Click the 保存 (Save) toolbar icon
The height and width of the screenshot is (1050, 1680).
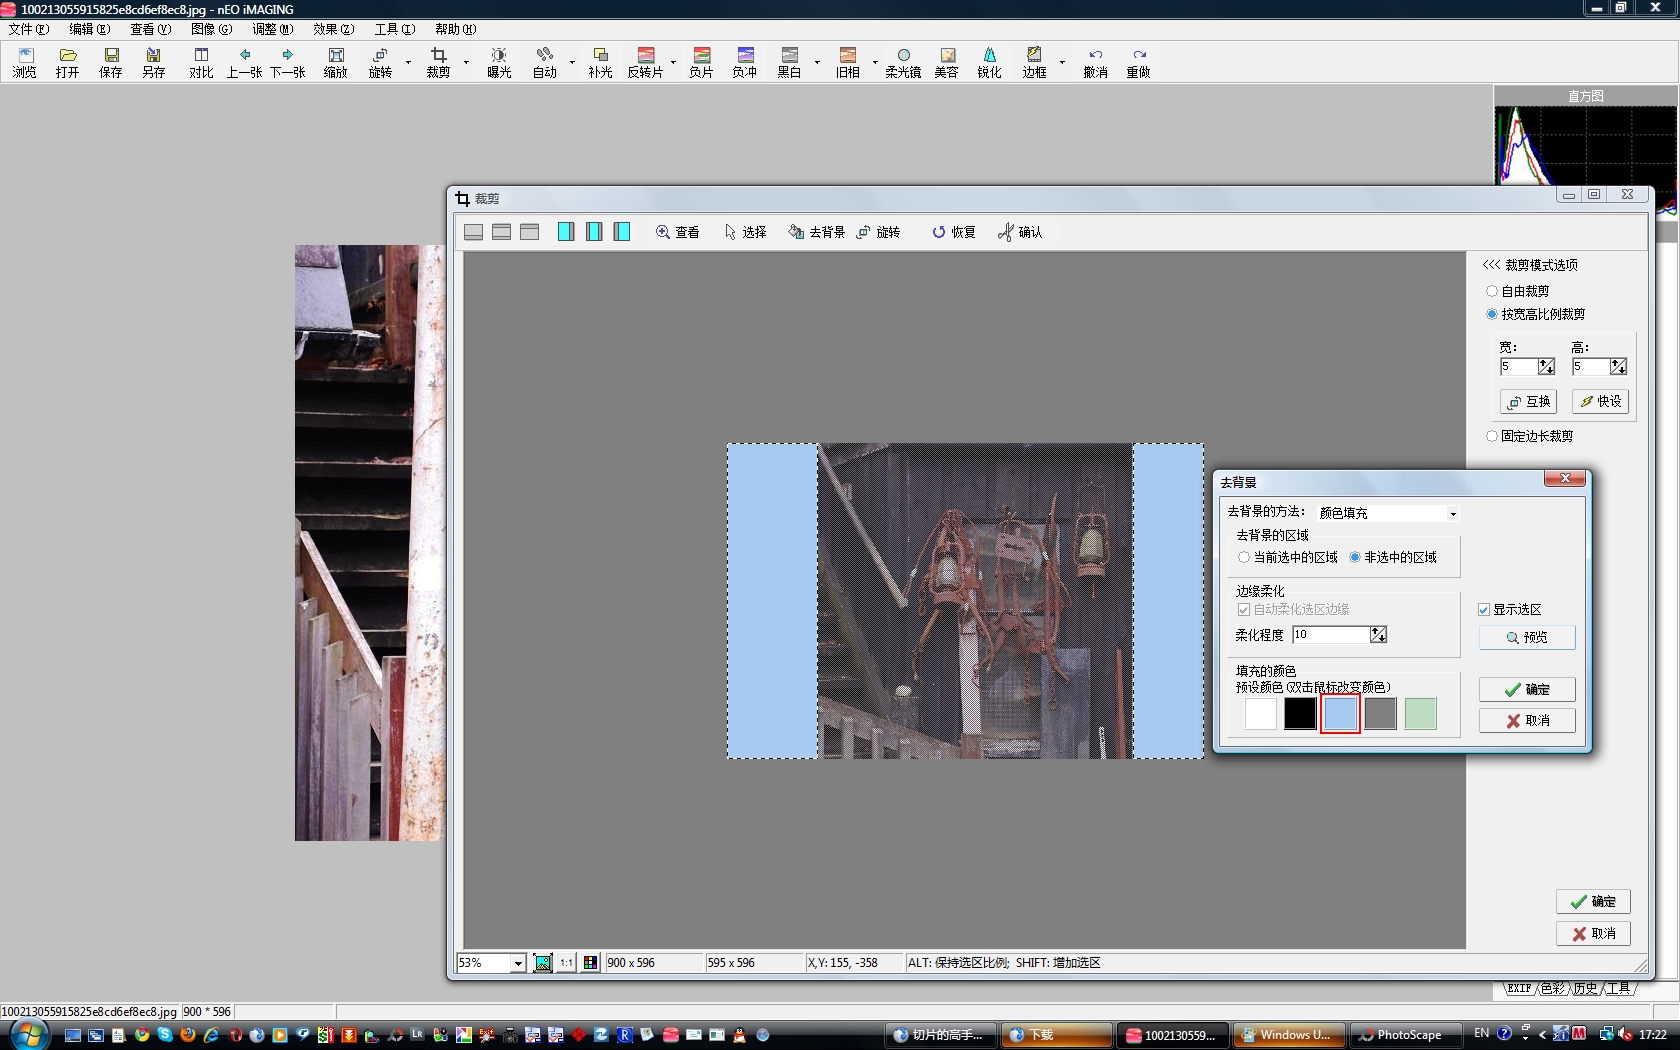coord(111,62)
